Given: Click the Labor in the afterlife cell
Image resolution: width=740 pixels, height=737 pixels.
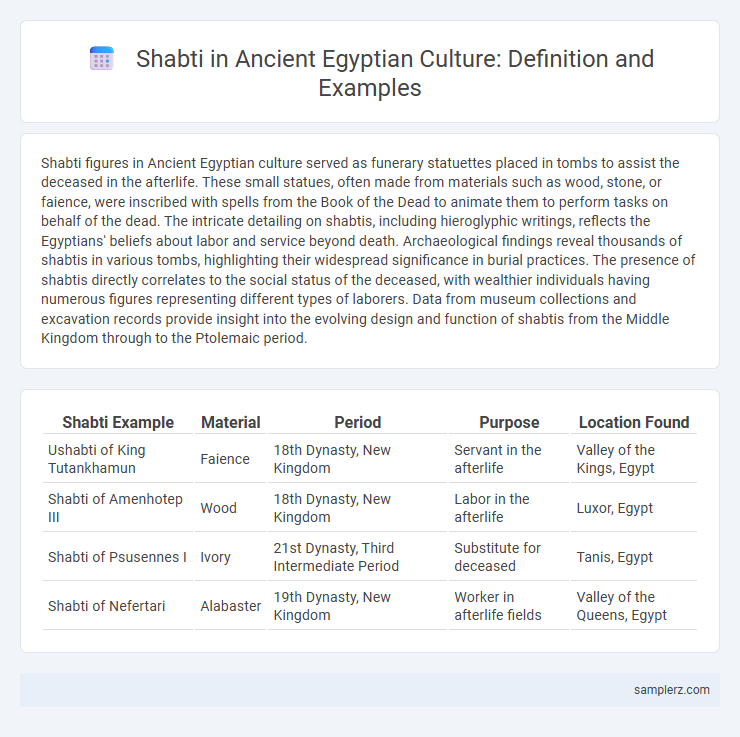Looking at the screenshot, I should coord(509,508).
